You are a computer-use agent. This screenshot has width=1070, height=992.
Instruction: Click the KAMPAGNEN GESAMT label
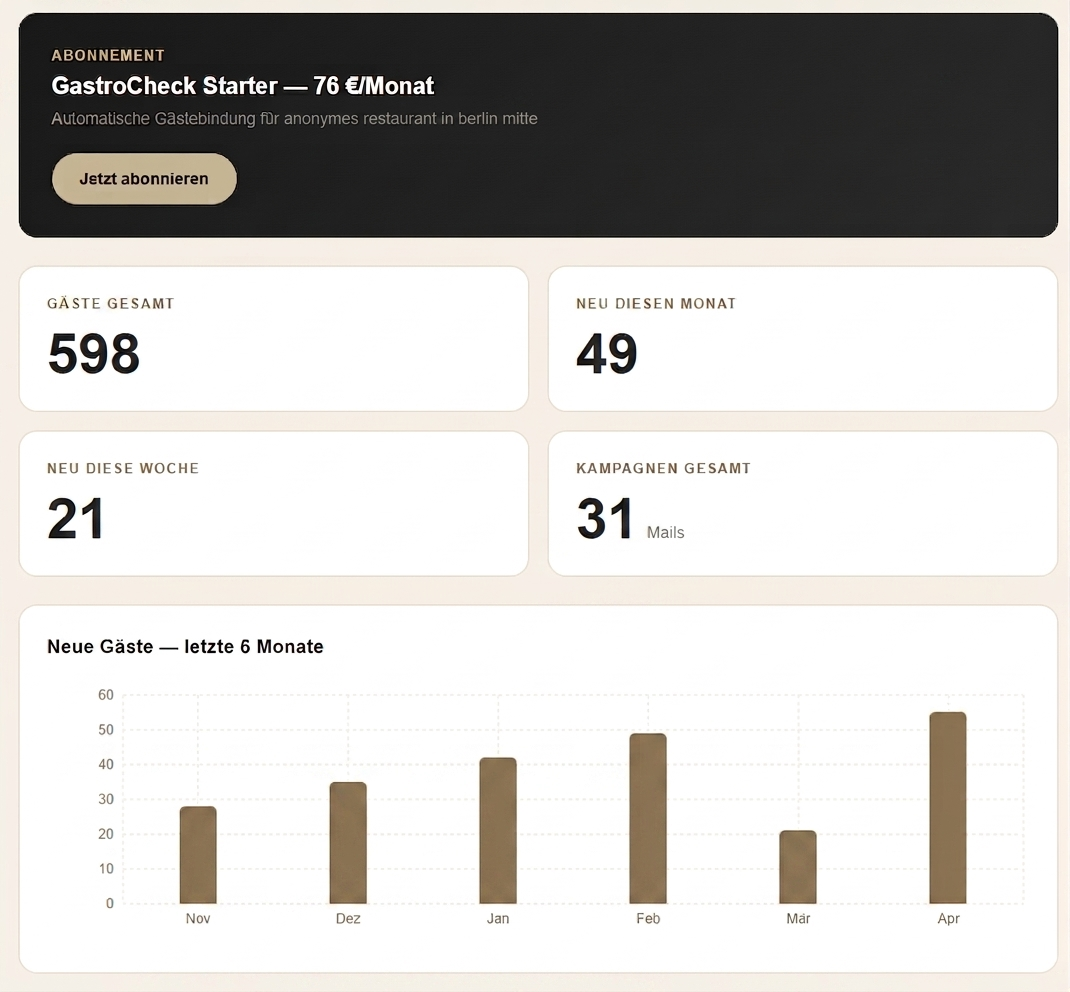(663, 468)
